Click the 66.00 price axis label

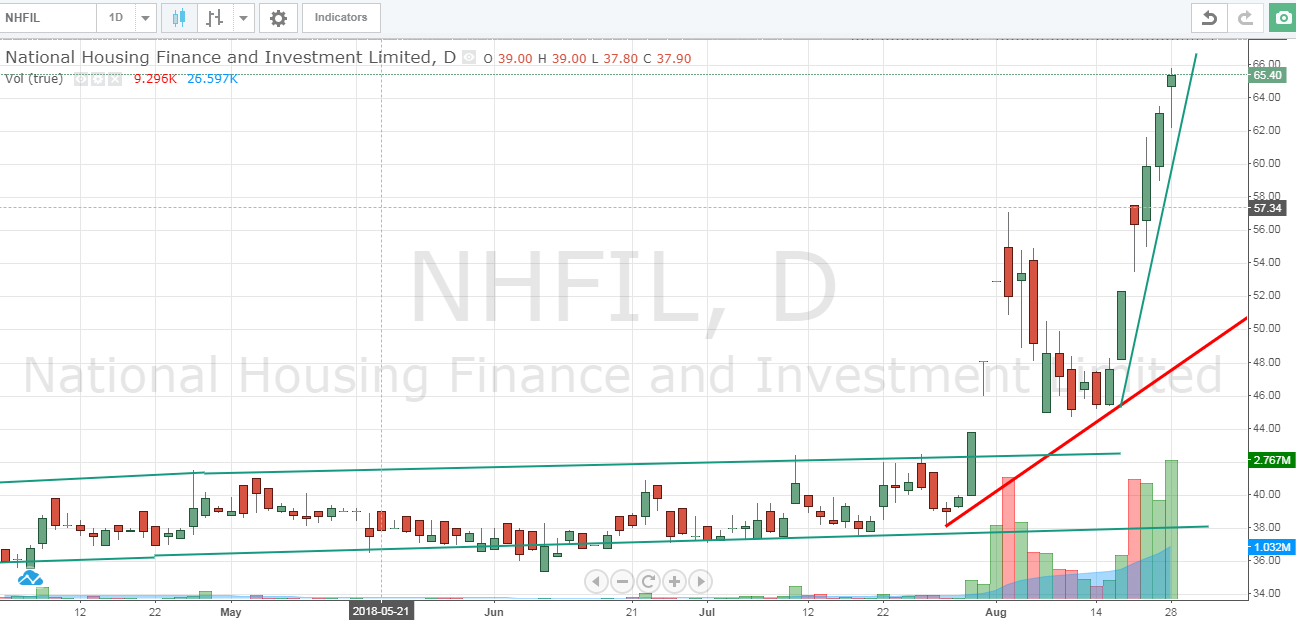tap(1267, 64)
